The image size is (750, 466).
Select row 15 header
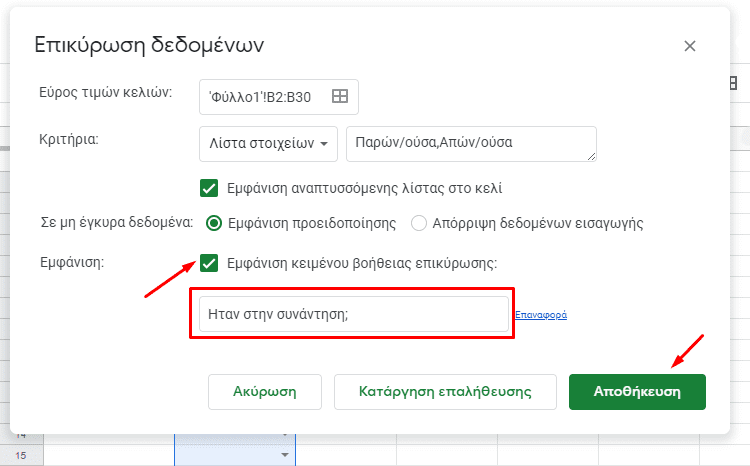[x=21, y=455]
